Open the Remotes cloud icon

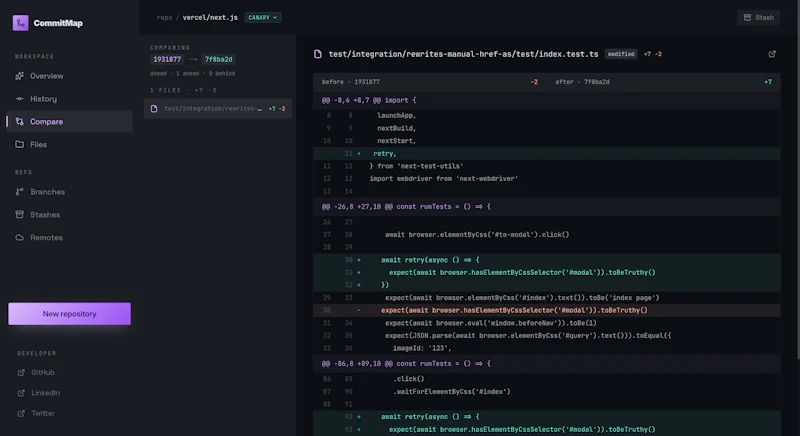click(x=19, y=238)
